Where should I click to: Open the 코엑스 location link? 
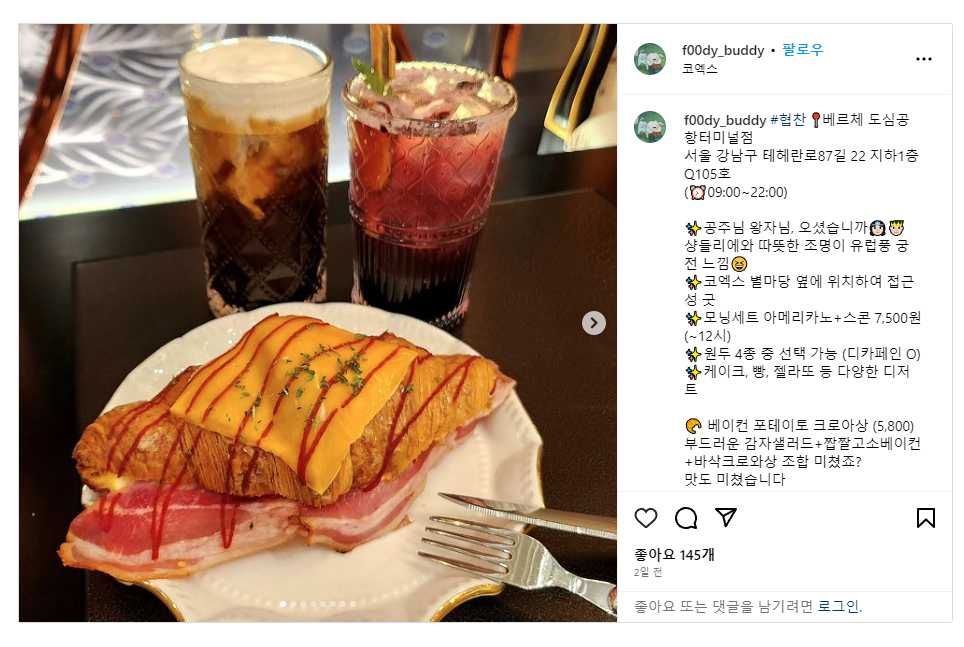coord(700,68)
